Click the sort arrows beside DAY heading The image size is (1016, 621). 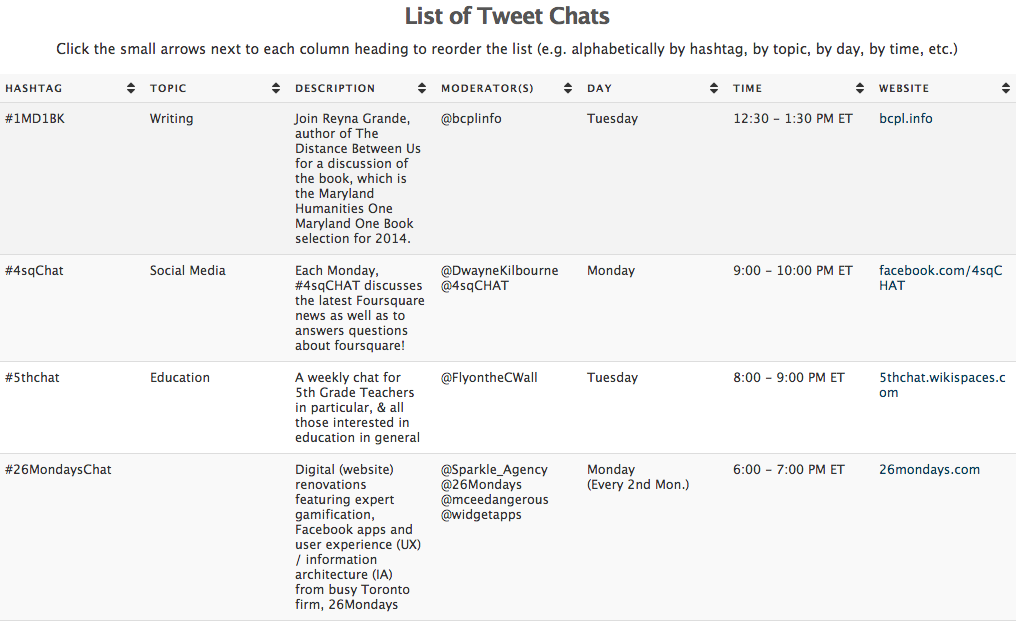click(714, 88)
